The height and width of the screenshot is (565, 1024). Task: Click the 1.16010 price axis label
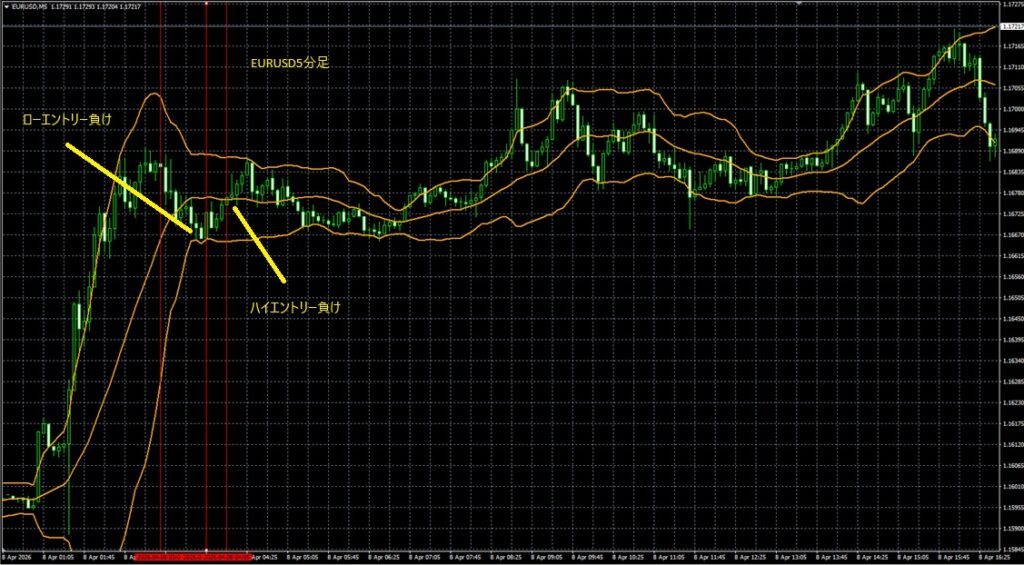pos(1012,486)
